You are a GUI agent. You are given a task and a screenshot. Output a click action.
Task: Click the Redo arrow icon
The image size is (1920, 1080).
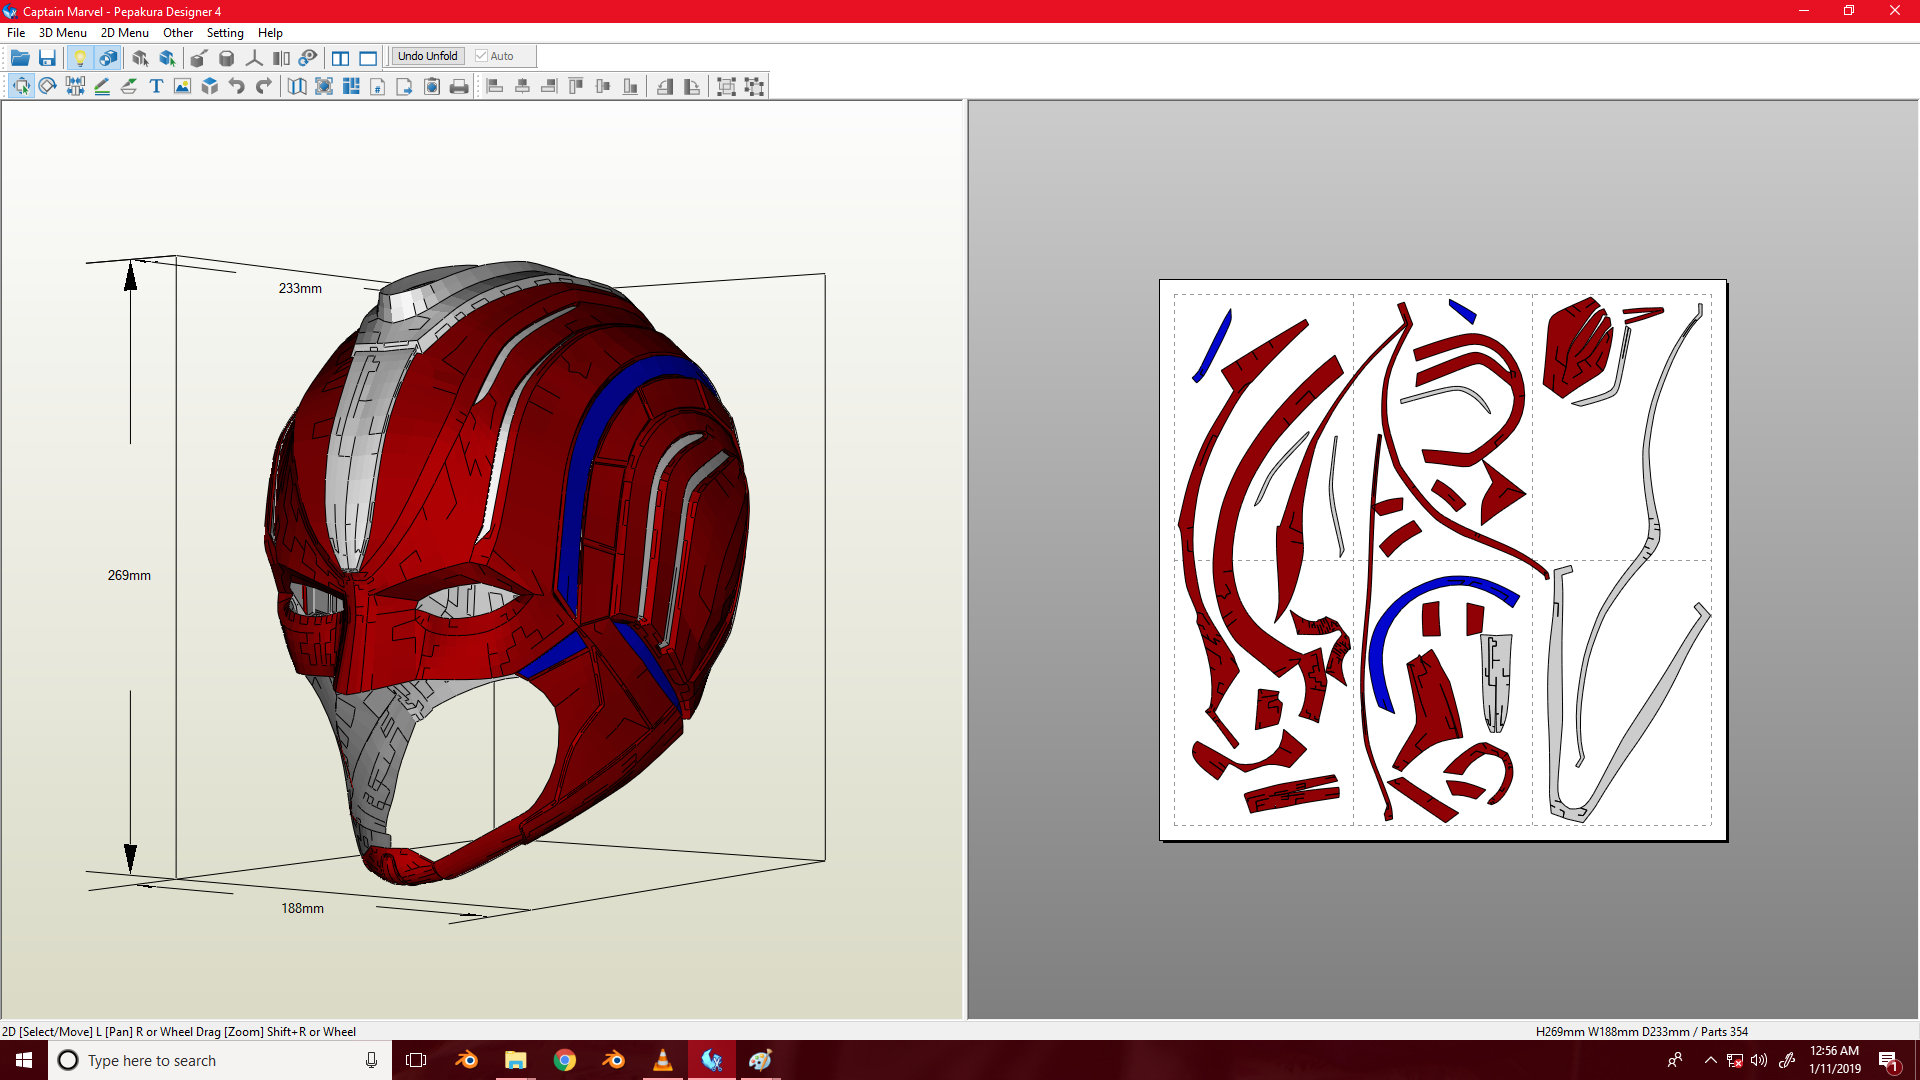[264, 86]
